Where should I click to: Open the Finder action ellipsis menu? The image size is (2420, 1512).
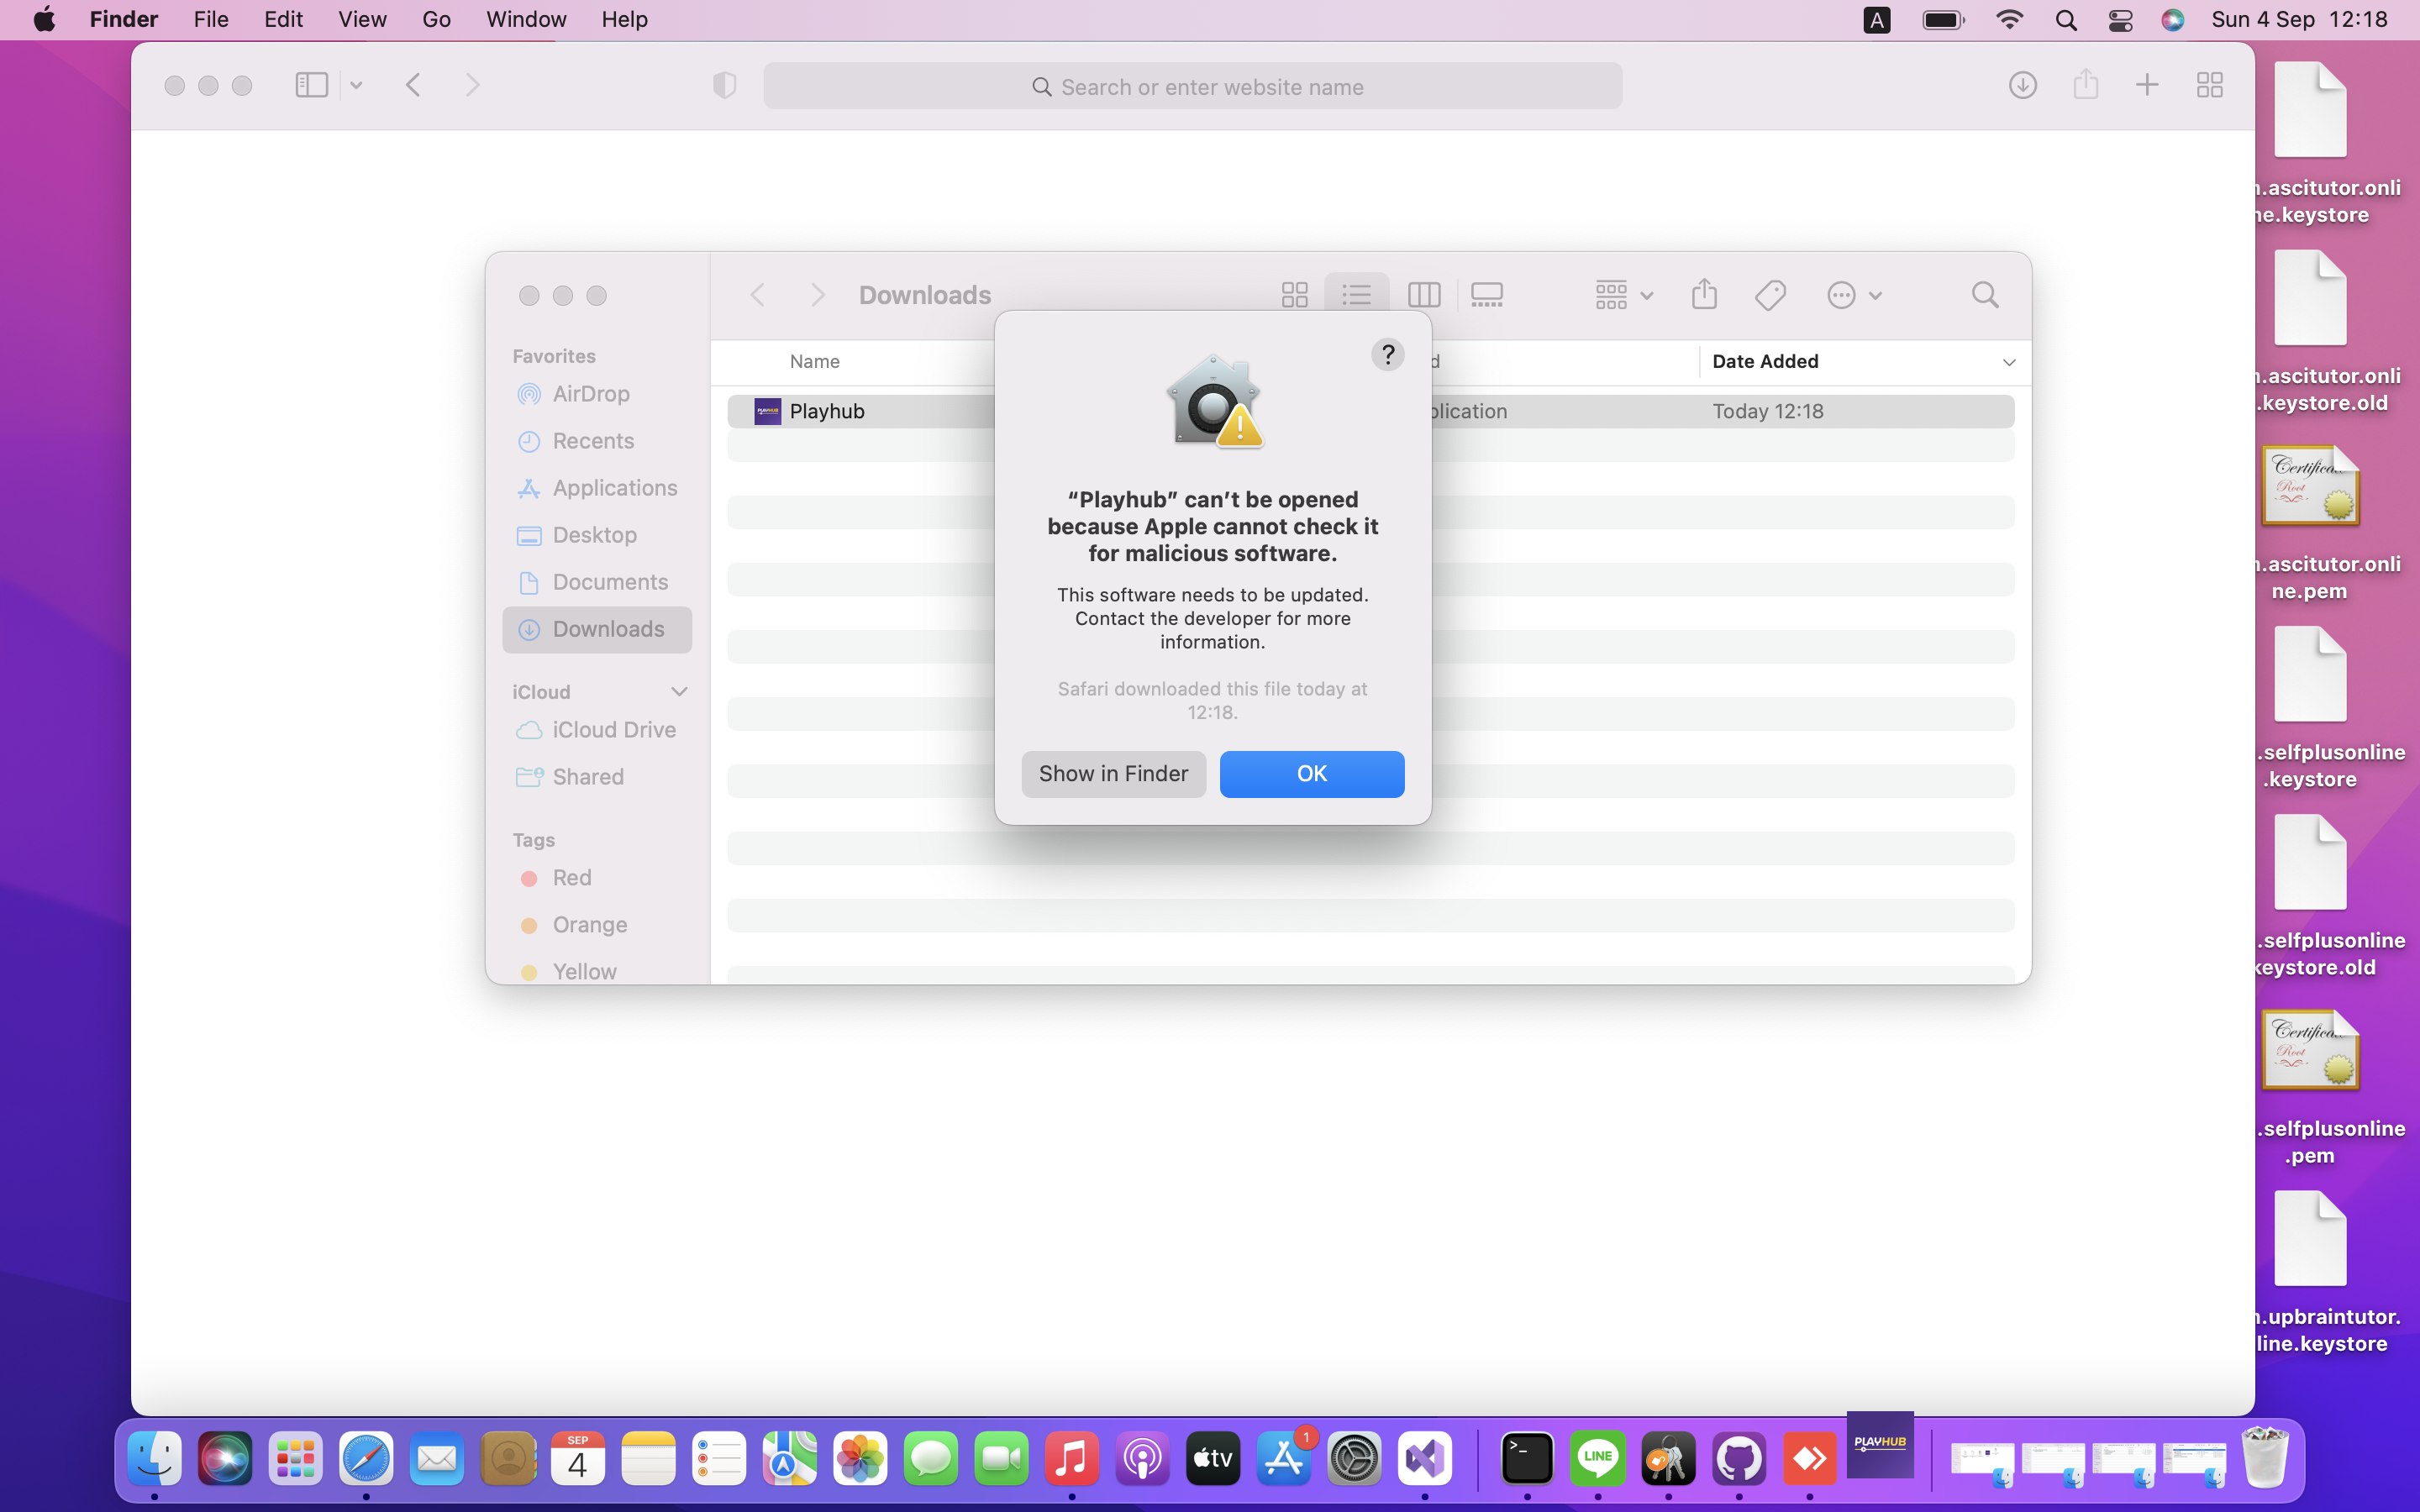click(1854, 295)
